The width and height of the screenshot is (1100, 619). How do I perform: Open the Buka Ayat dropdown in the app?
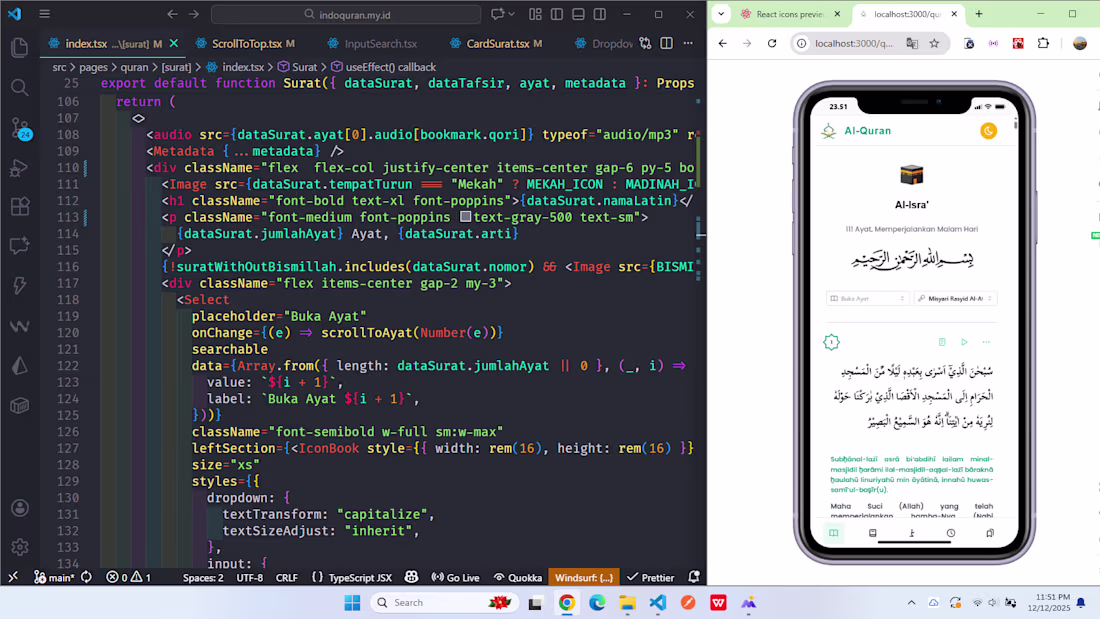point(868,298)
